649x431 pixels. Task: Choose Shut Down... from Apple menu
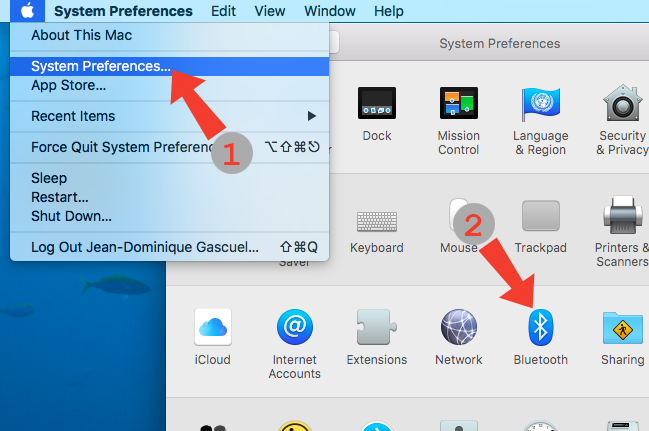coord(170,216)
